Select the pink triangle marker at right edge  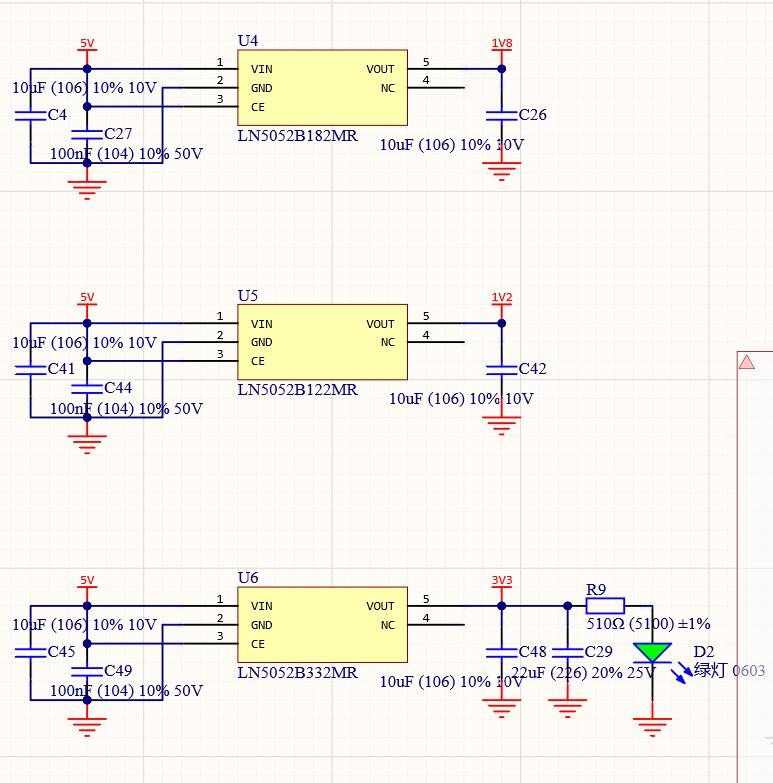(x=747, y=362)
